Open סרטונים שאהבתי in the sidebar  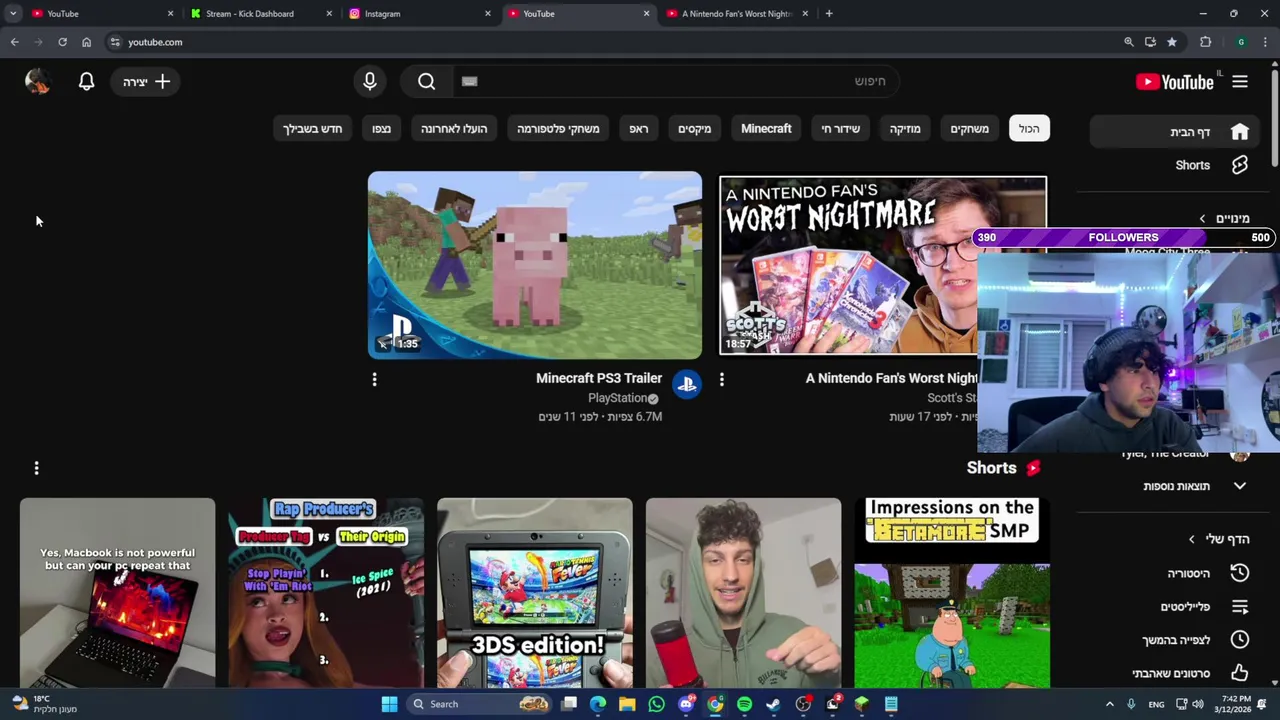click(x=1177, y=673)
